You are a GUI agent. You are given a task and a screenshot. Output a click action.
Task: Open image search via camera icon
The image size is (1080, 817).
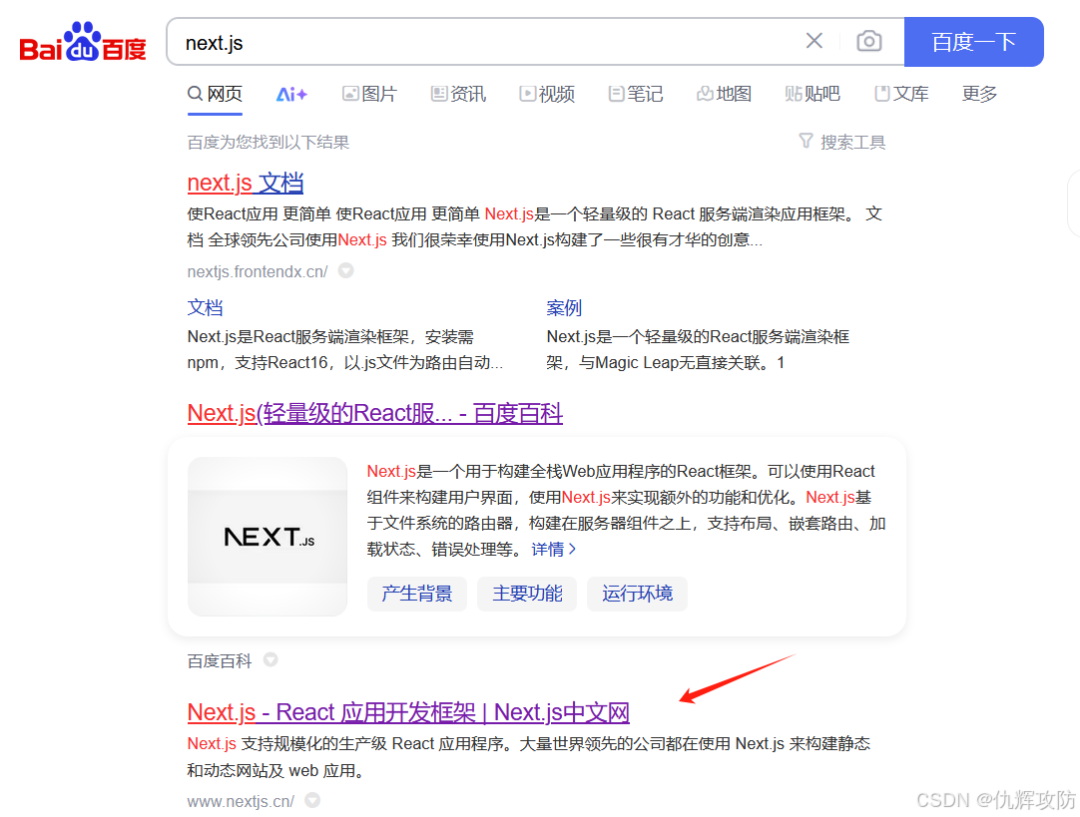(869, 41)
